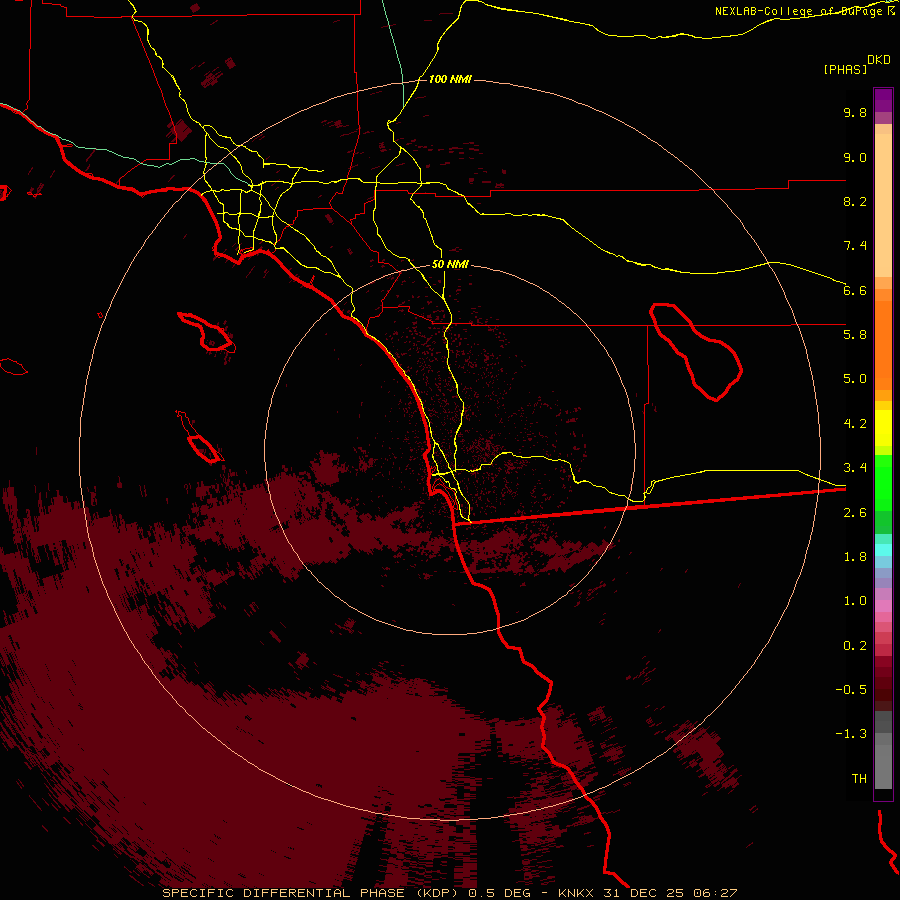Select the 1.0 scale value
The image size is (900, 900).
pyautogui.click(x=855, y=601)
